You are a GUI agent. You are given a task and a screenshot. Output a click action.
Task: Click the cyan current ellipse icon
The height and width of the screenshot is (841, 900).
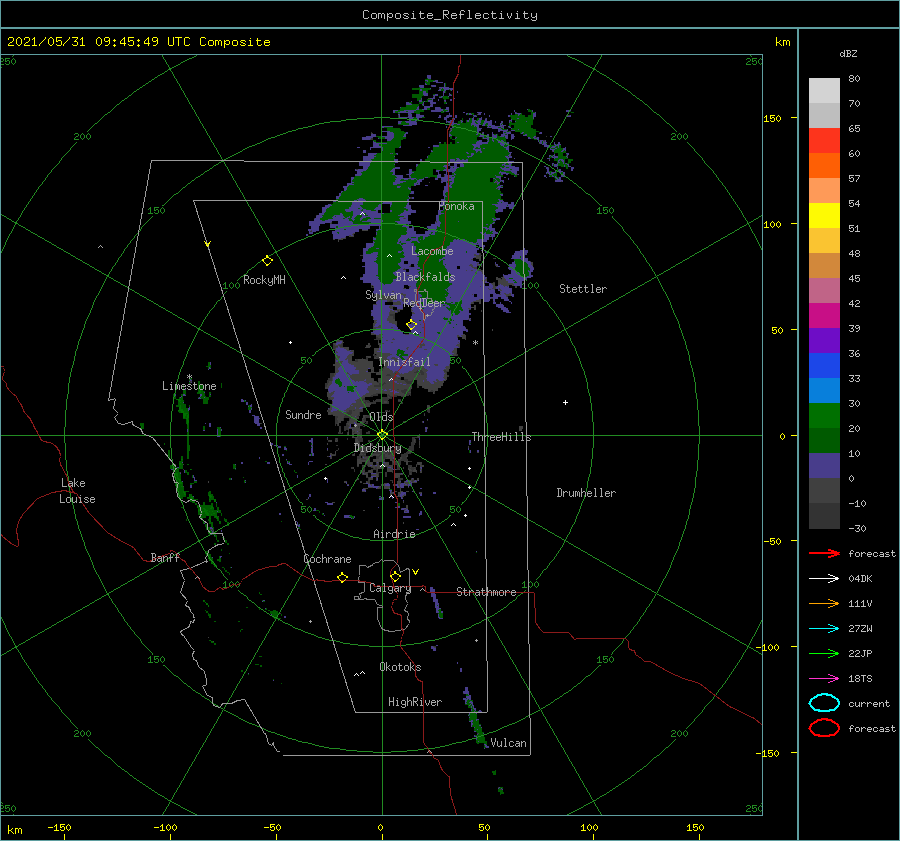[x=824, y=703]
